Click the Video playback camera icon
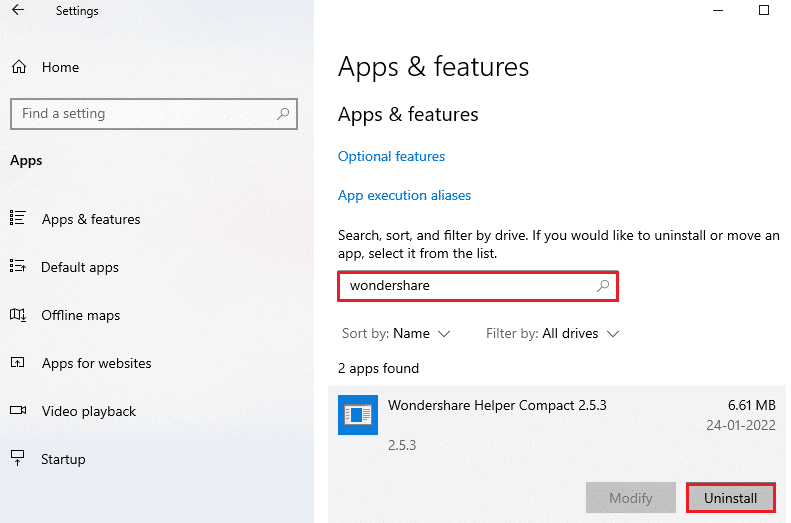Viewport: 791px width, 523px height. pos(18,410)
